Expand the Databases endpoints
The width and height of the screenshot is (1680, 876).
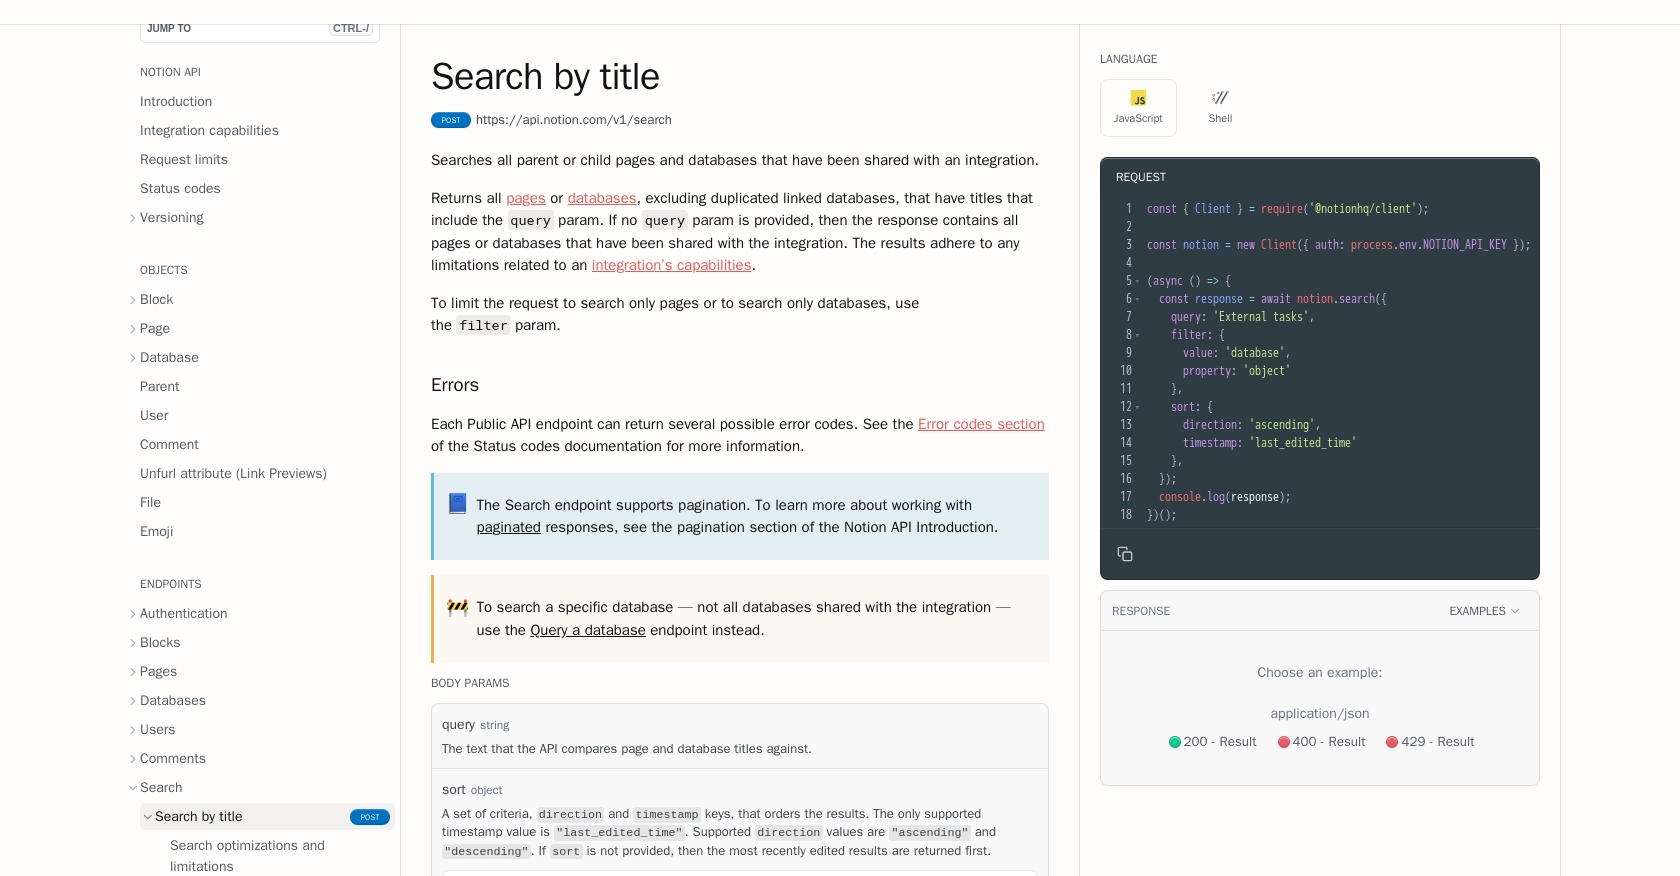[x=133, y=701]
